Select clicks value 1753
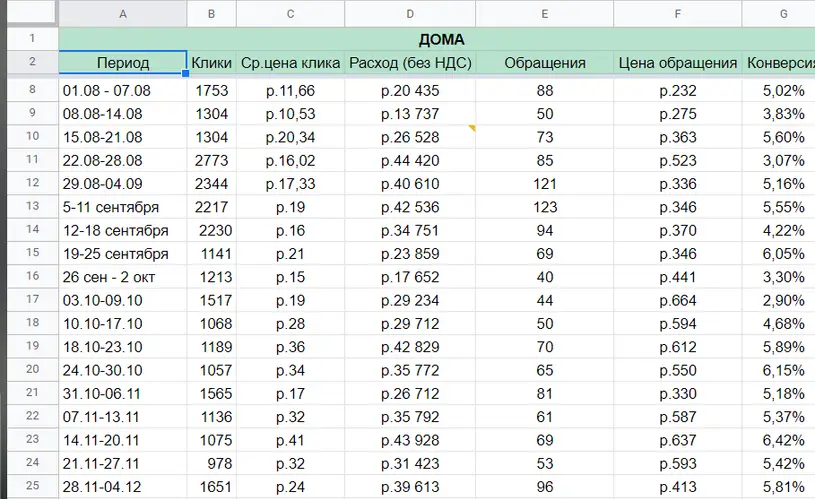This screenshot has width=815, height=499. [212, 90]
